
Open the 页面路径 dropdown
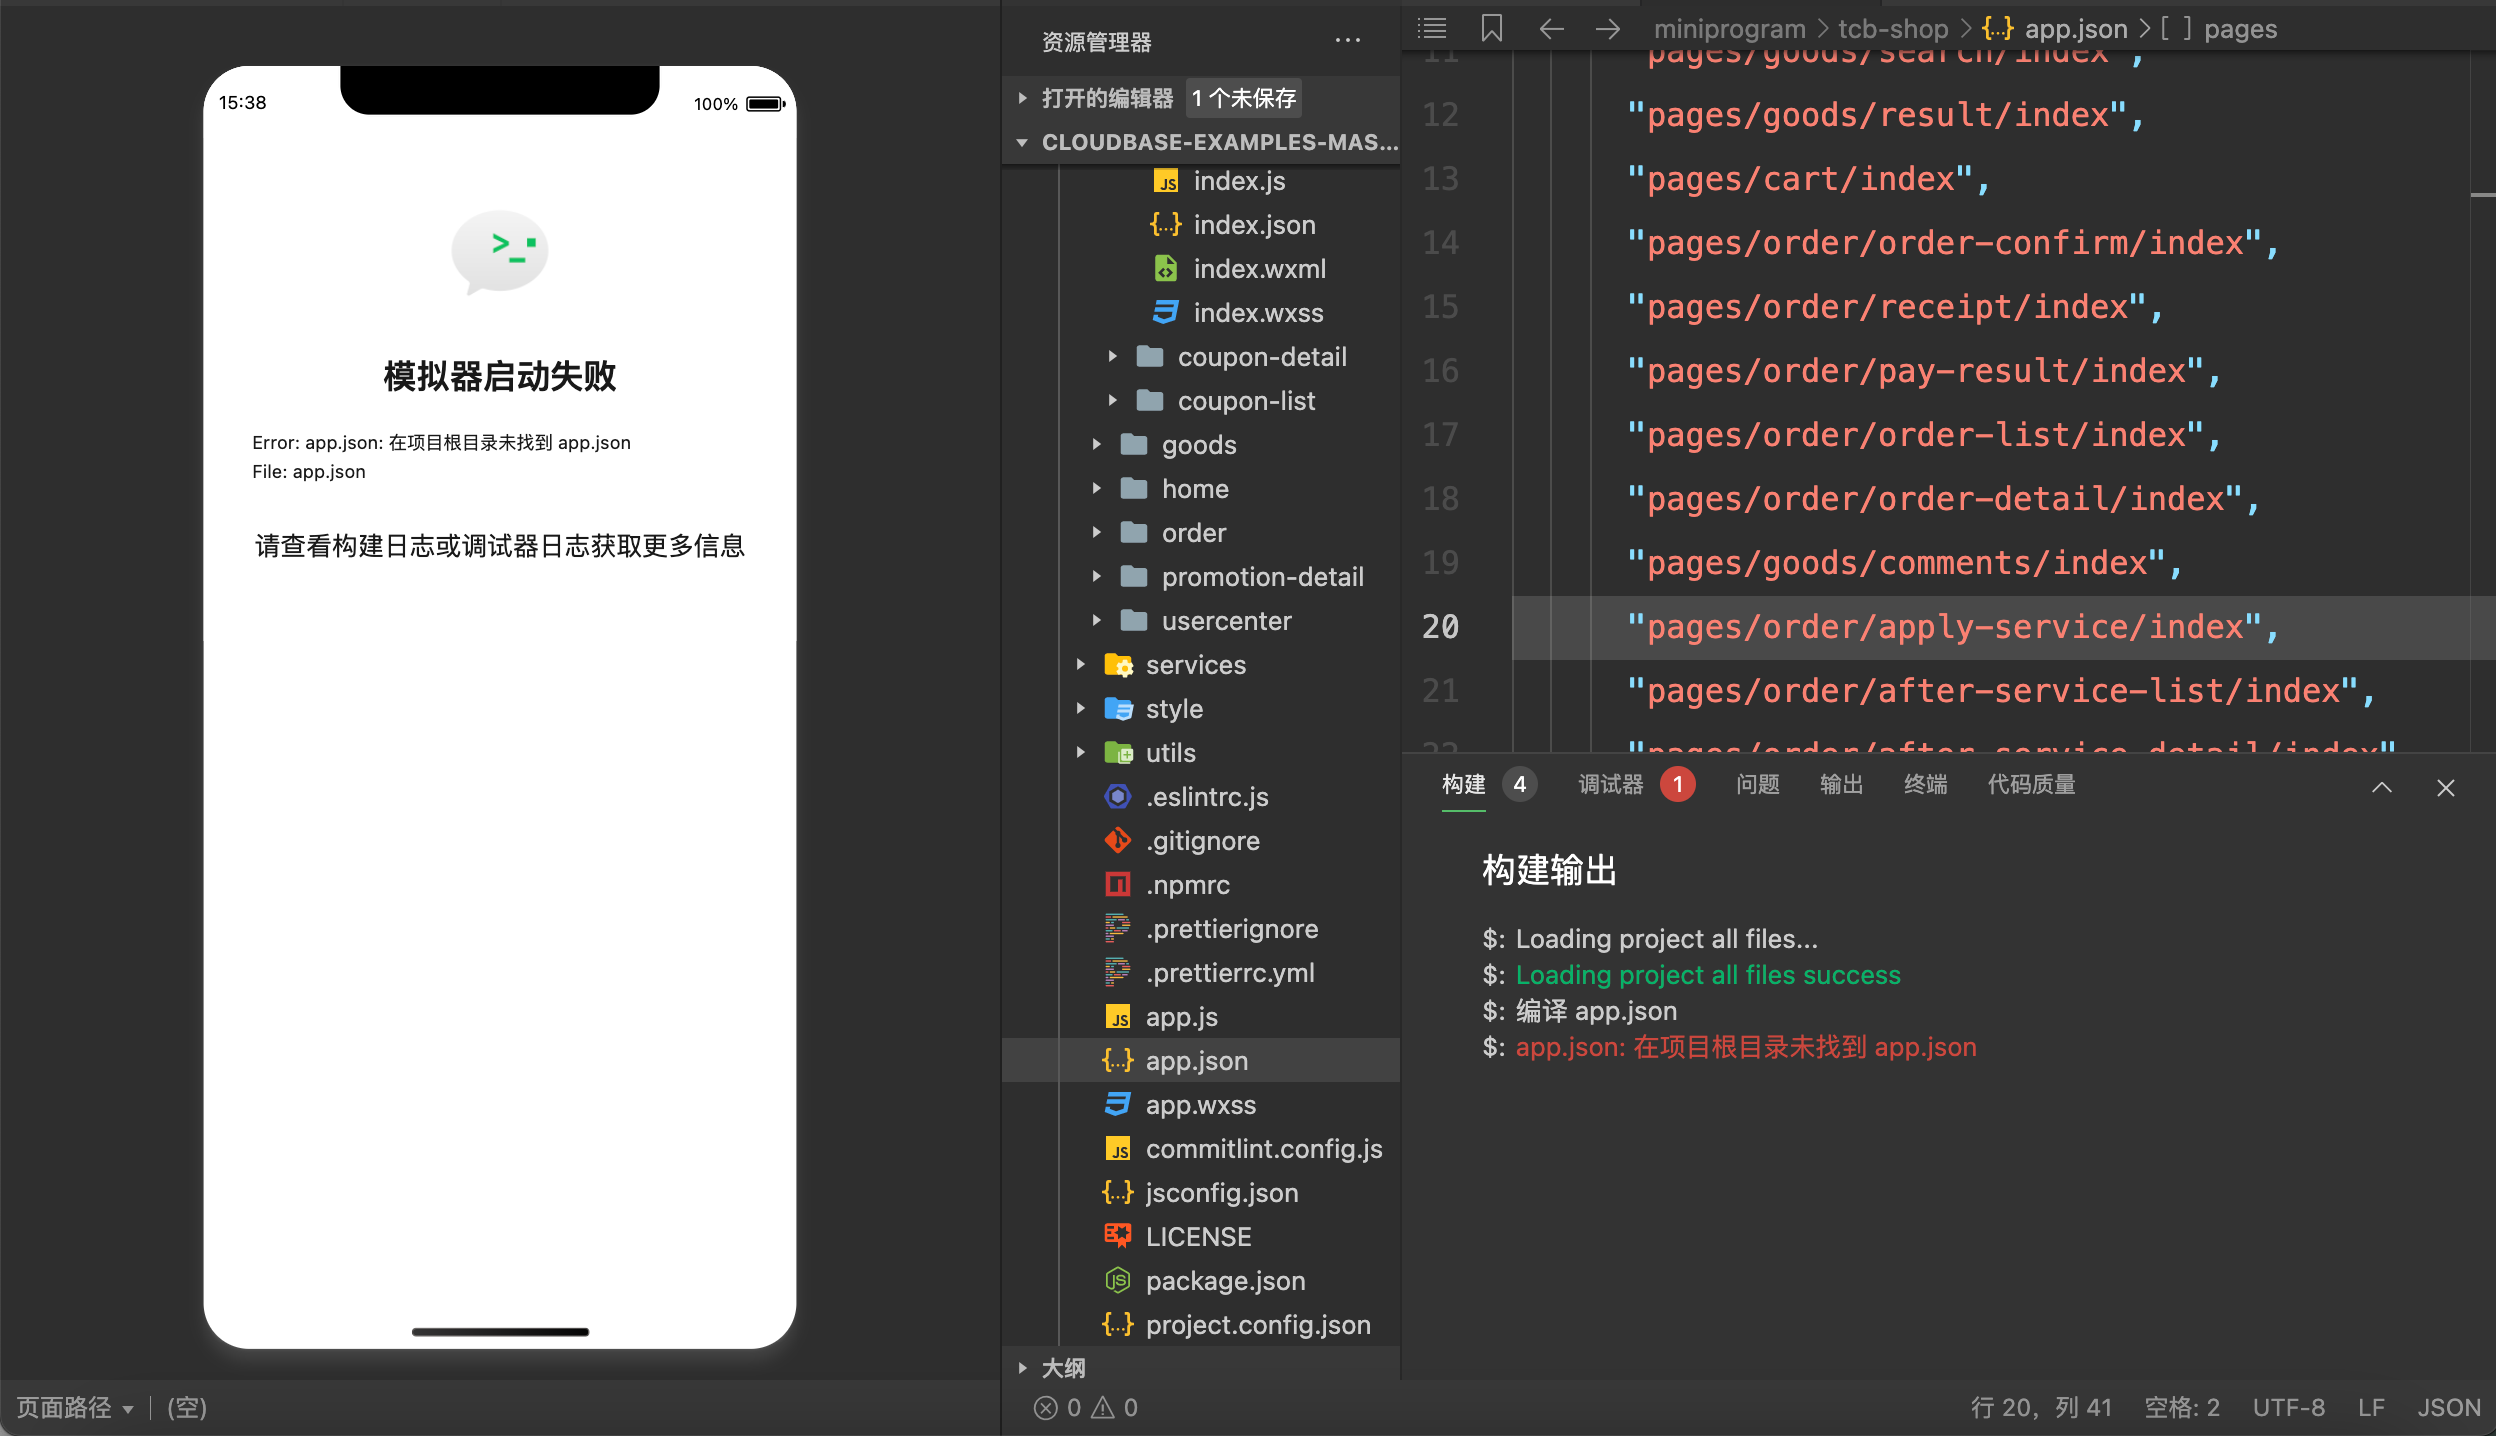coord(75,1408)
